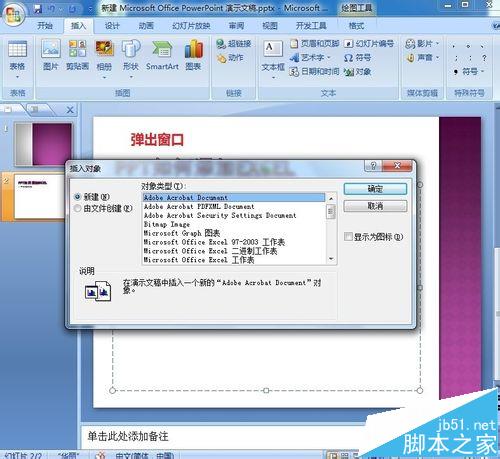The height and width of the screenshot is (459, 500).
Task: Close the insert object dialog
Action: (397, 165)
